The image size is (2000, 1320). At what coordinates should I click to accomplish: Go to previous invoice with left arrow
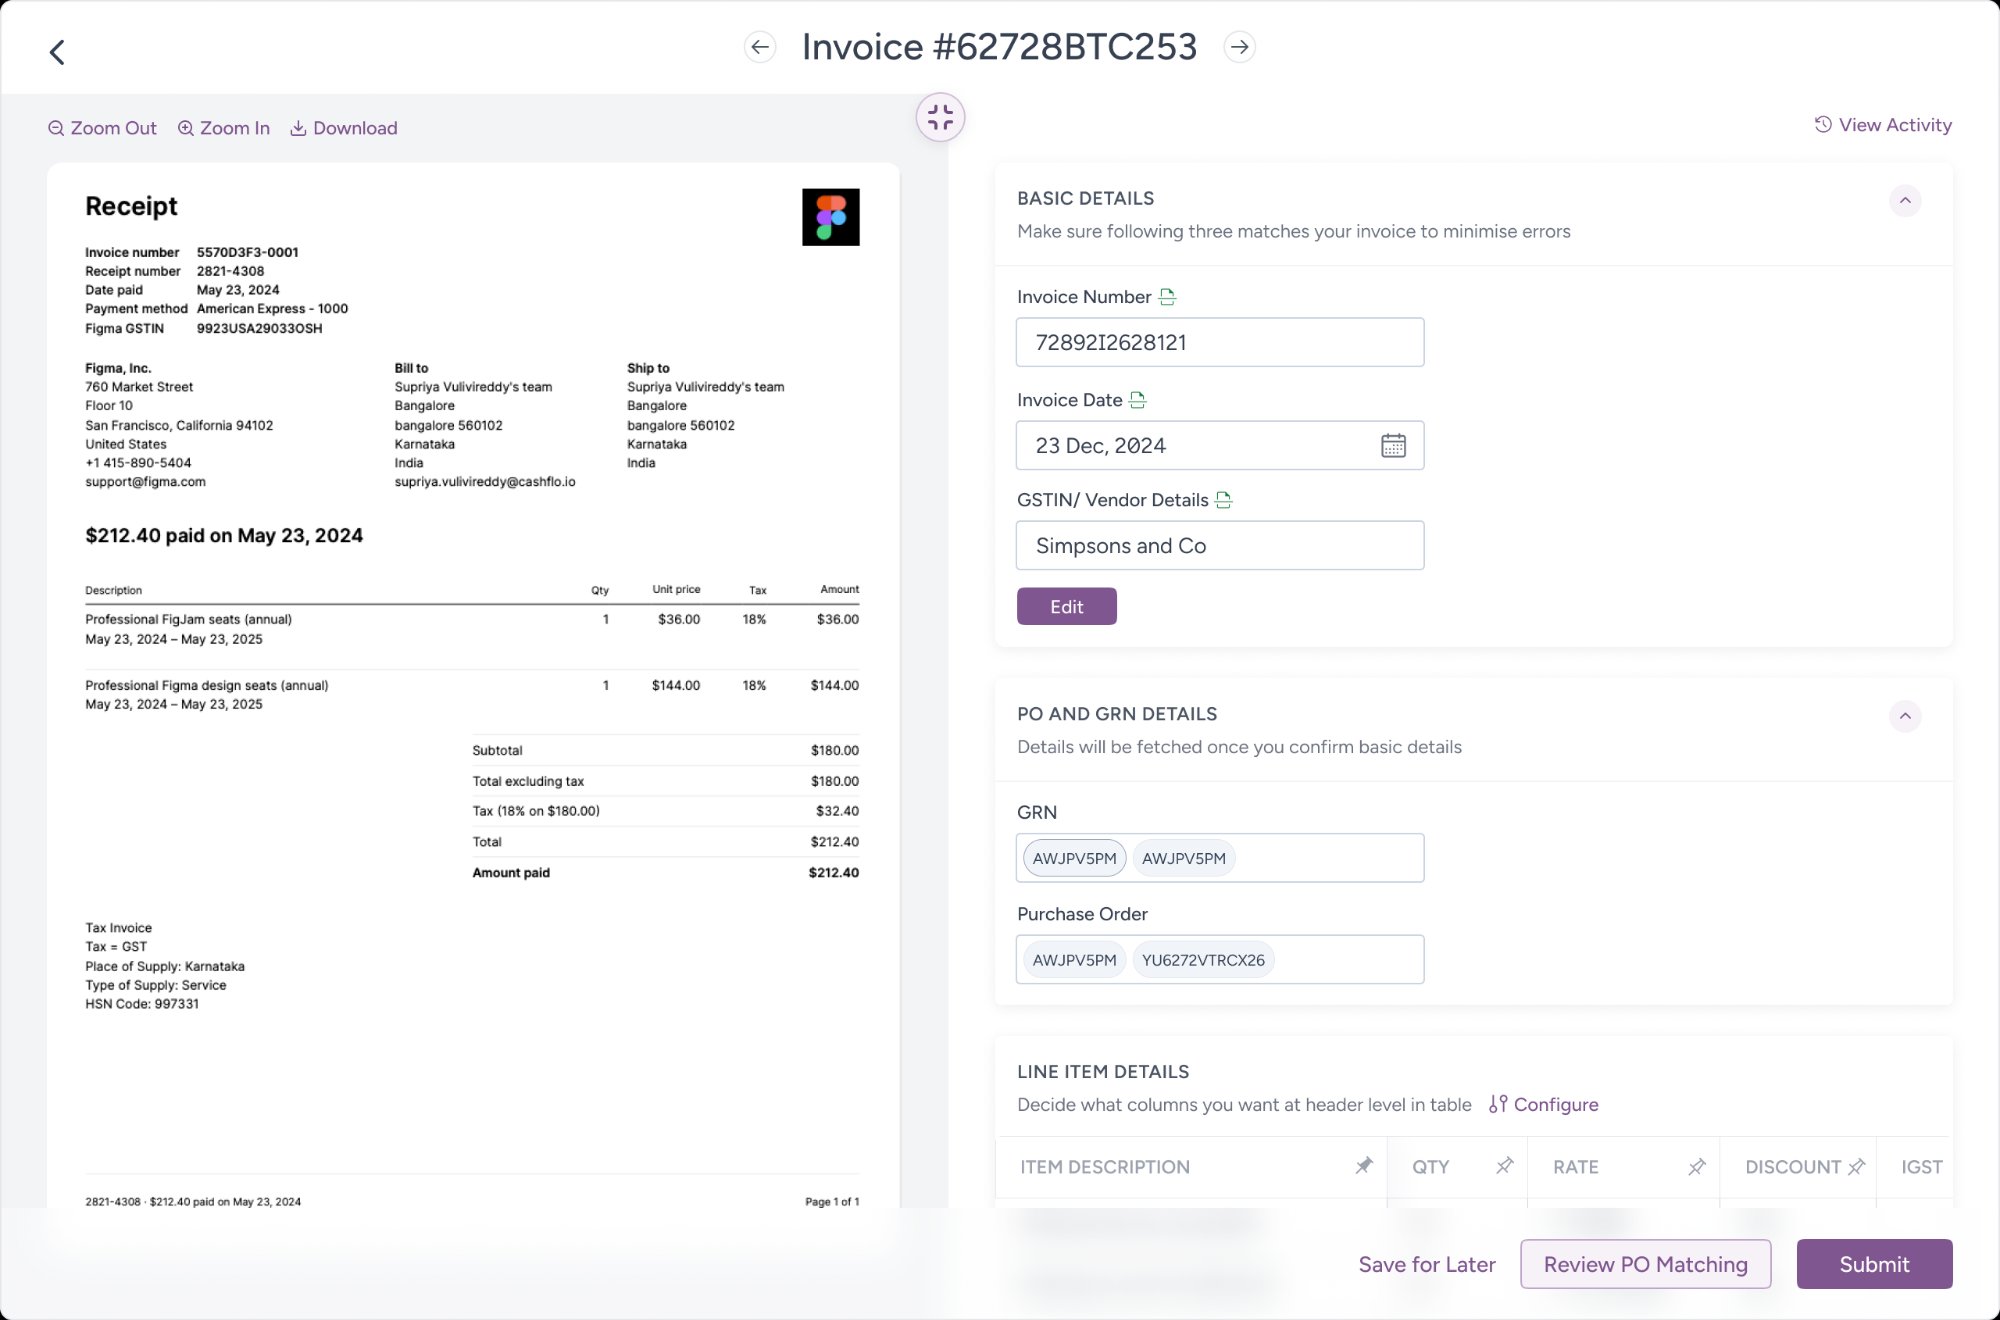point(760,47)
